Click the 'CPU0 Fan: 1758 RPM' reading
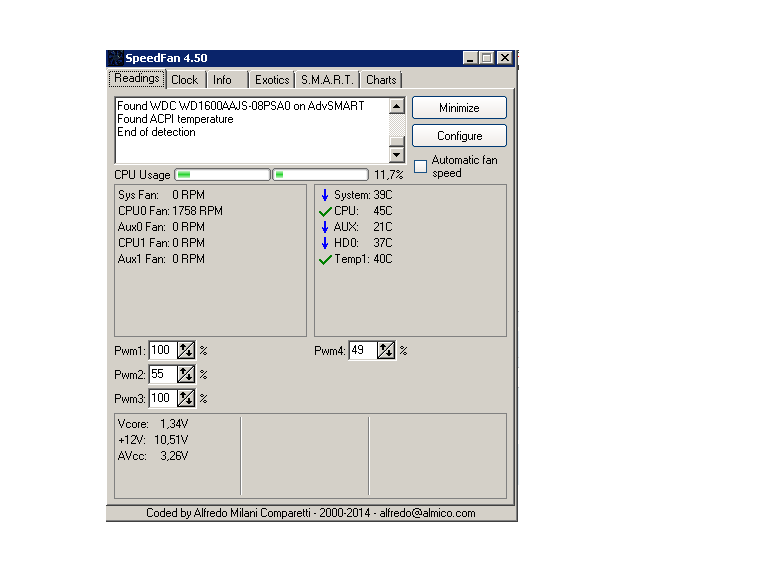Viewport: 768px width, 576px height. point(170,211)
